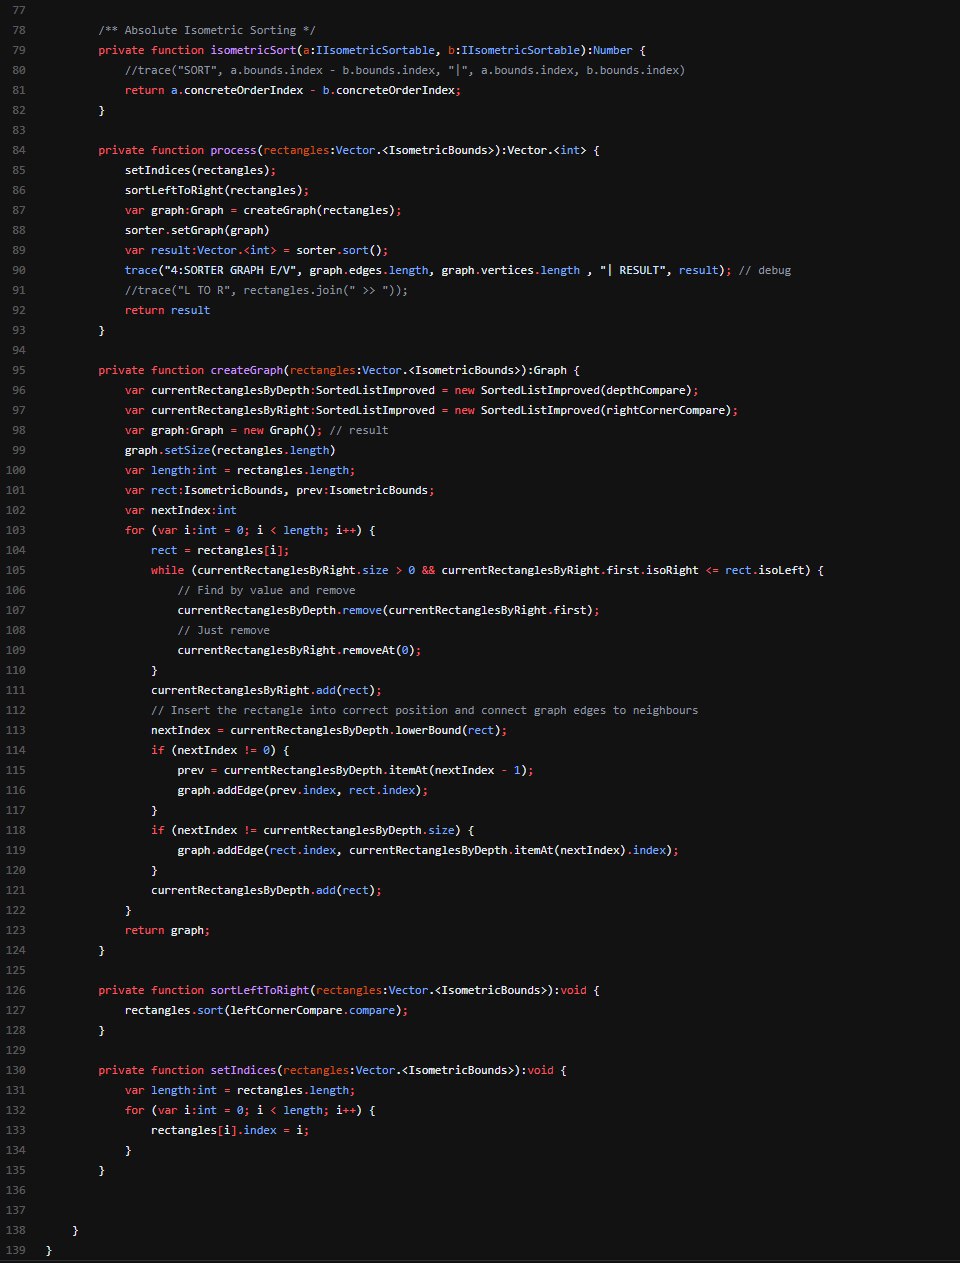Click "currentRectanglesByRight.add(rect);" statement
The width and height of the screenshot is (960, 1263).
[266, 690]
